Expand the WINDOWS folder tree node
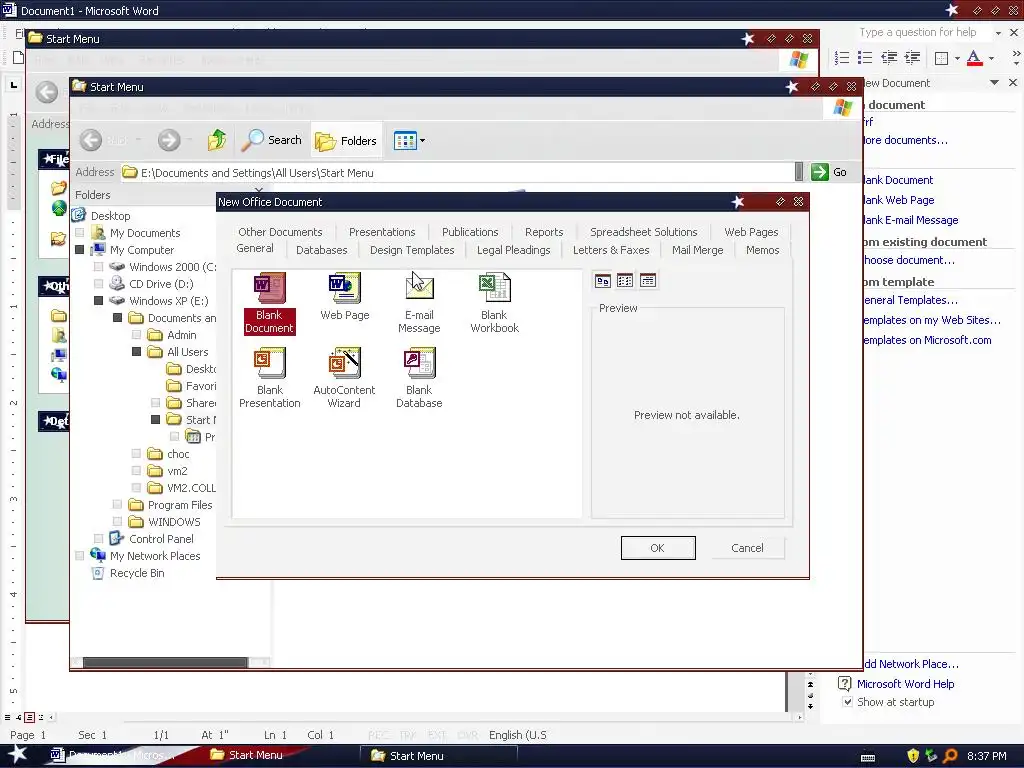 pyautogui.click(x=118, y=521)
